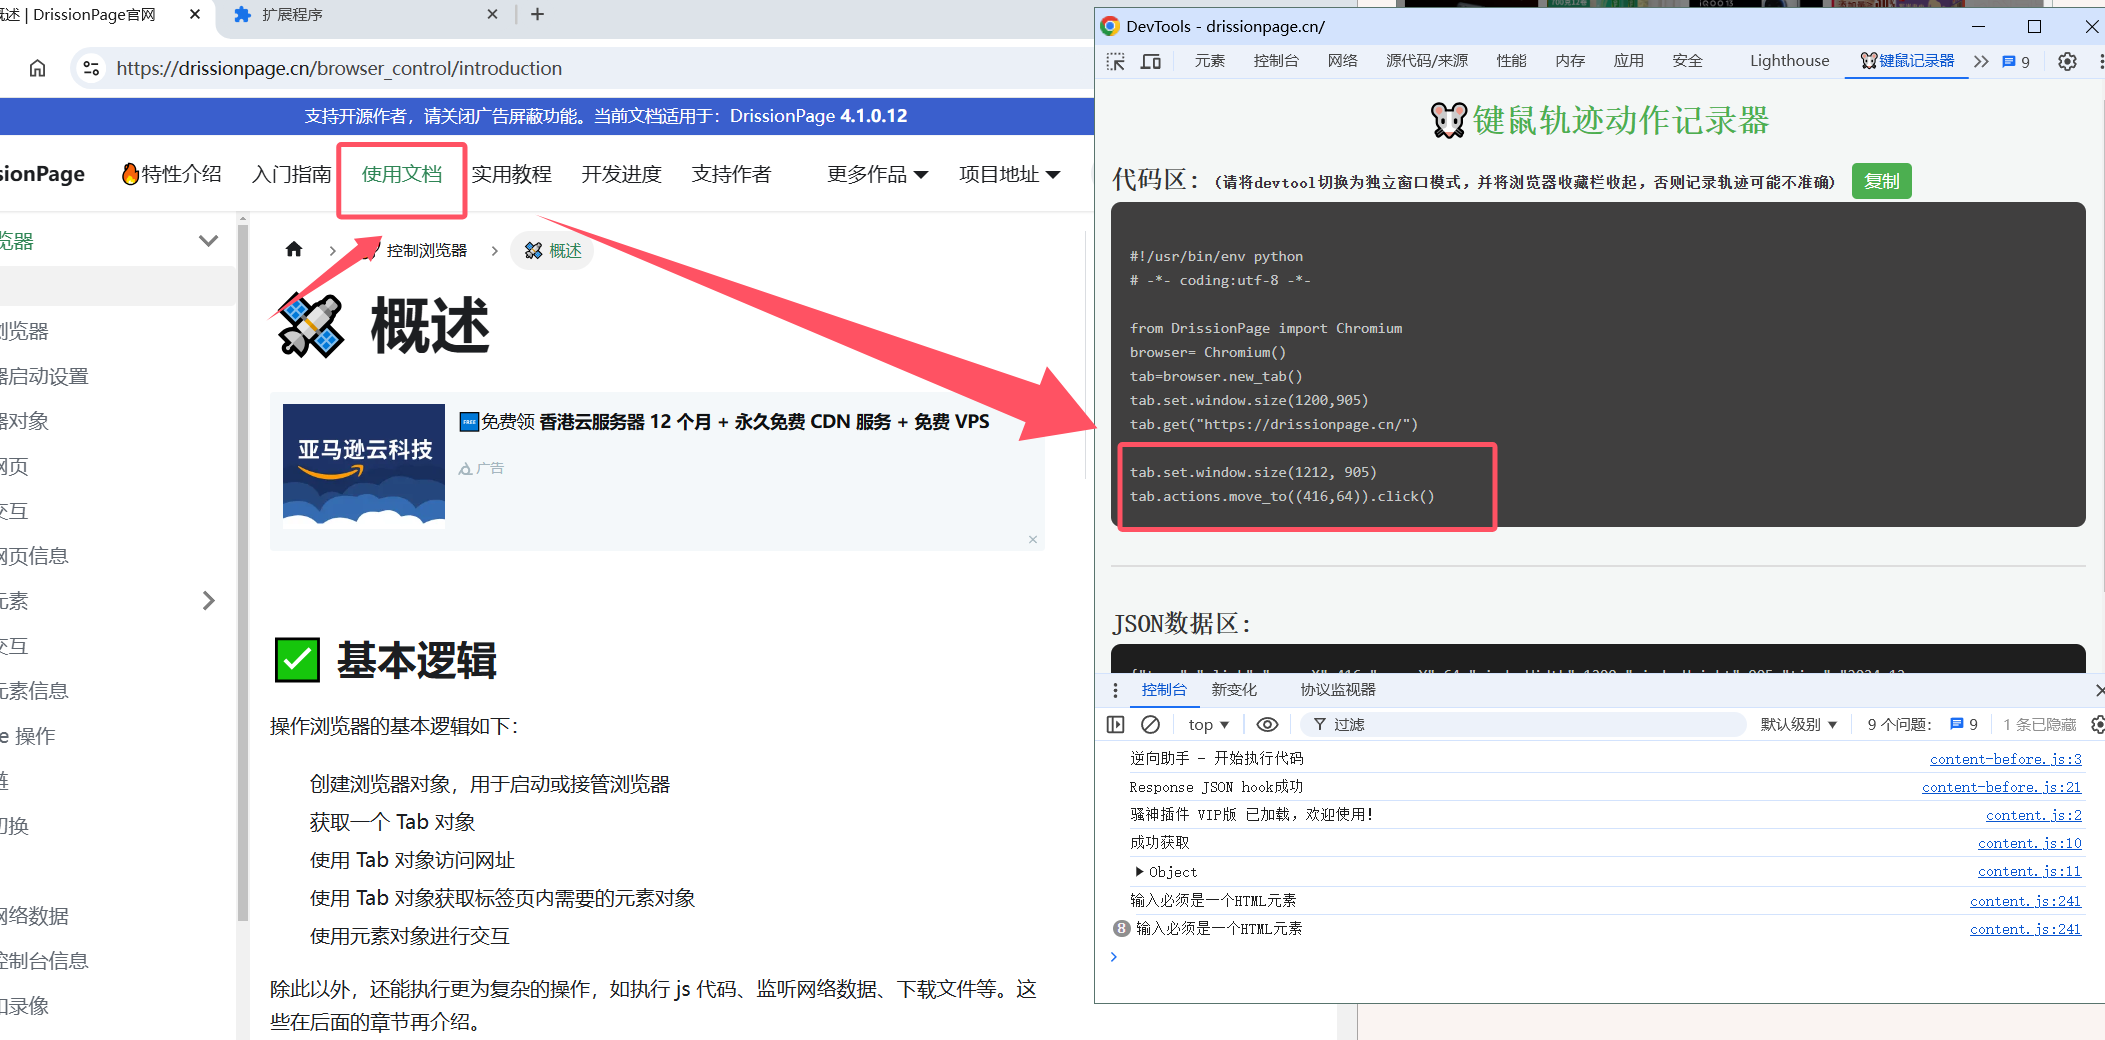Screen dimensions: 2105x1040
Task: Collapse the sidebar top category chevron
Action: pyautogui.click(x=208, y=240)
